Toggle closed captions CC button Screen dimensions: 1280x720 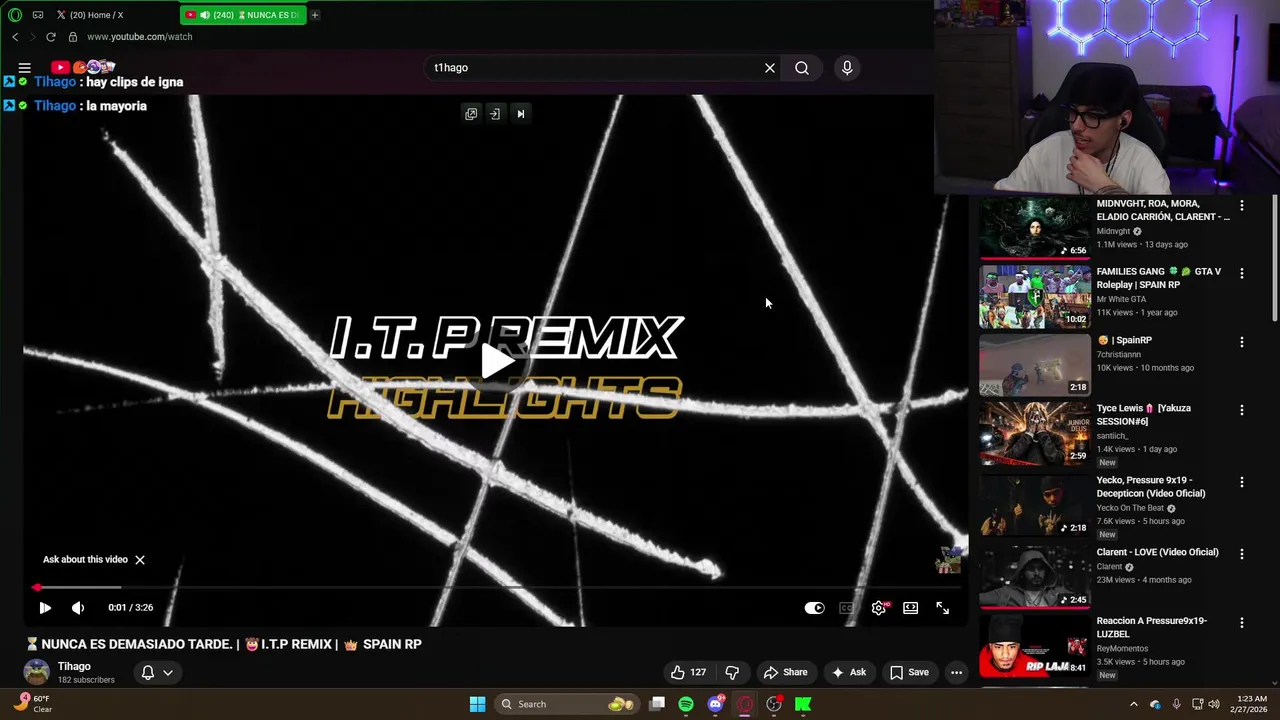[x=846, y=608]
